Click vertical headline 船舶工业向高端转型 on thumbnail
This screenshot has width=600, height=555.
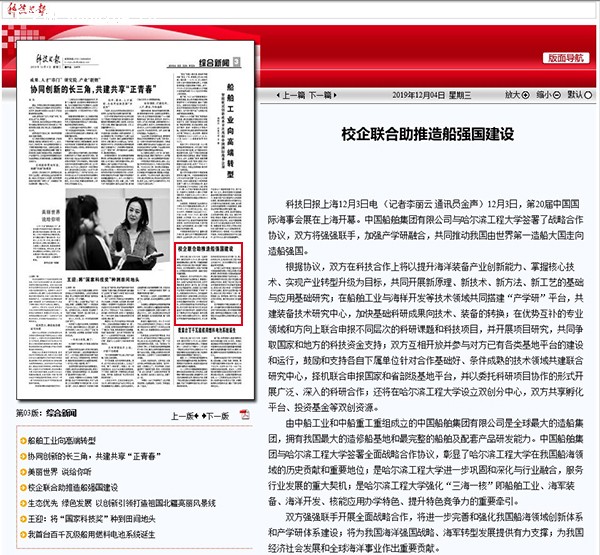230,131
